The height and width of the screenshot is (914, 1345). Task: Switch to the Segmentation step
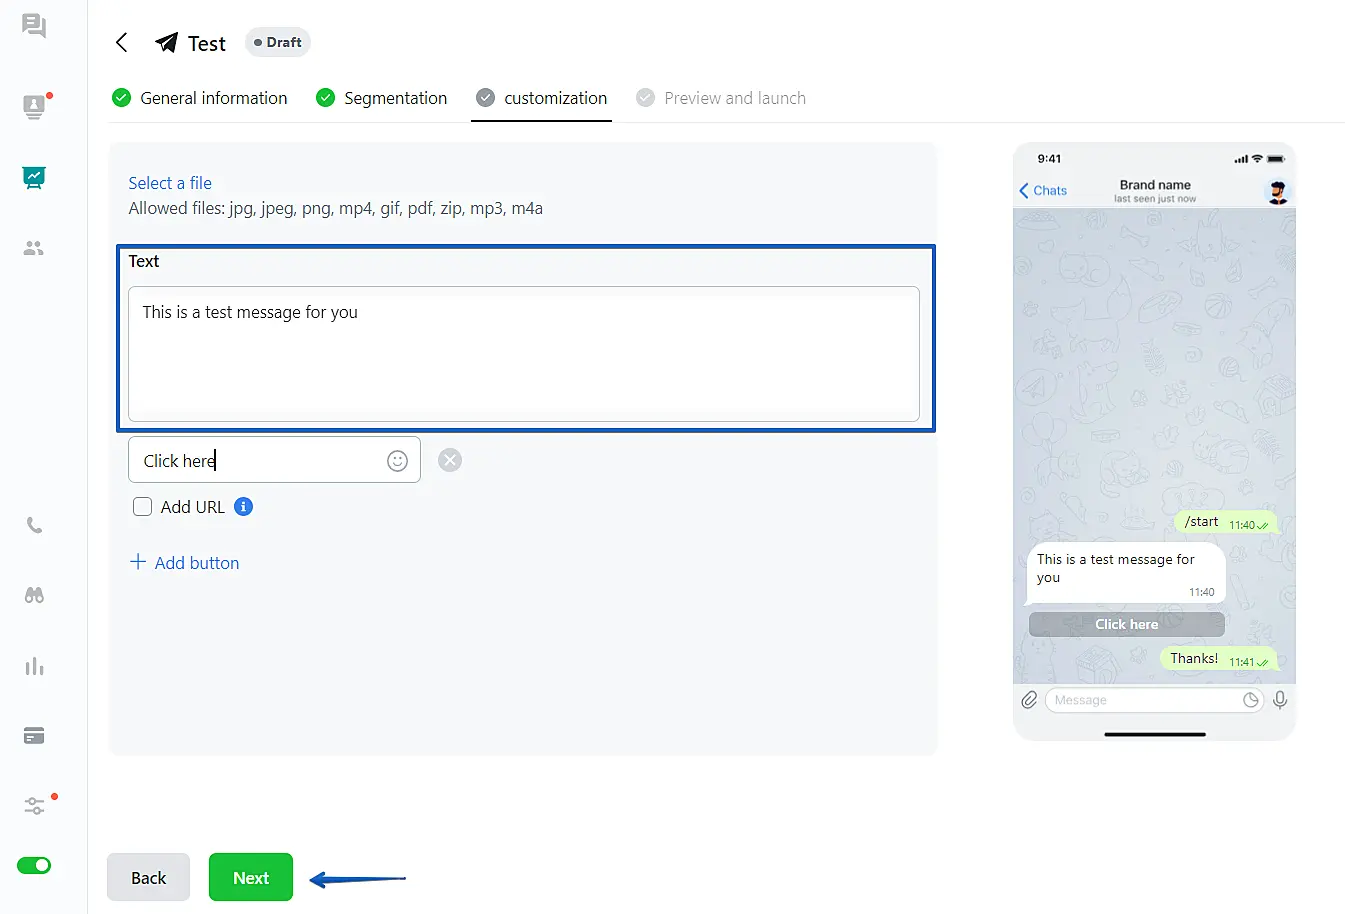[x=382, y=98]
